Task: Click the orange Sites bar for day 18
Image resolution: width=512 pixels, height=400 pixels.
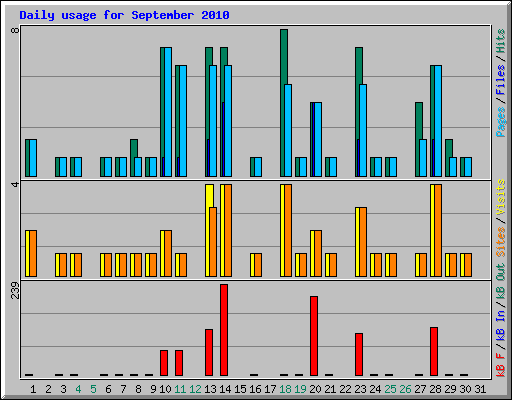Action: coord(288,230)
